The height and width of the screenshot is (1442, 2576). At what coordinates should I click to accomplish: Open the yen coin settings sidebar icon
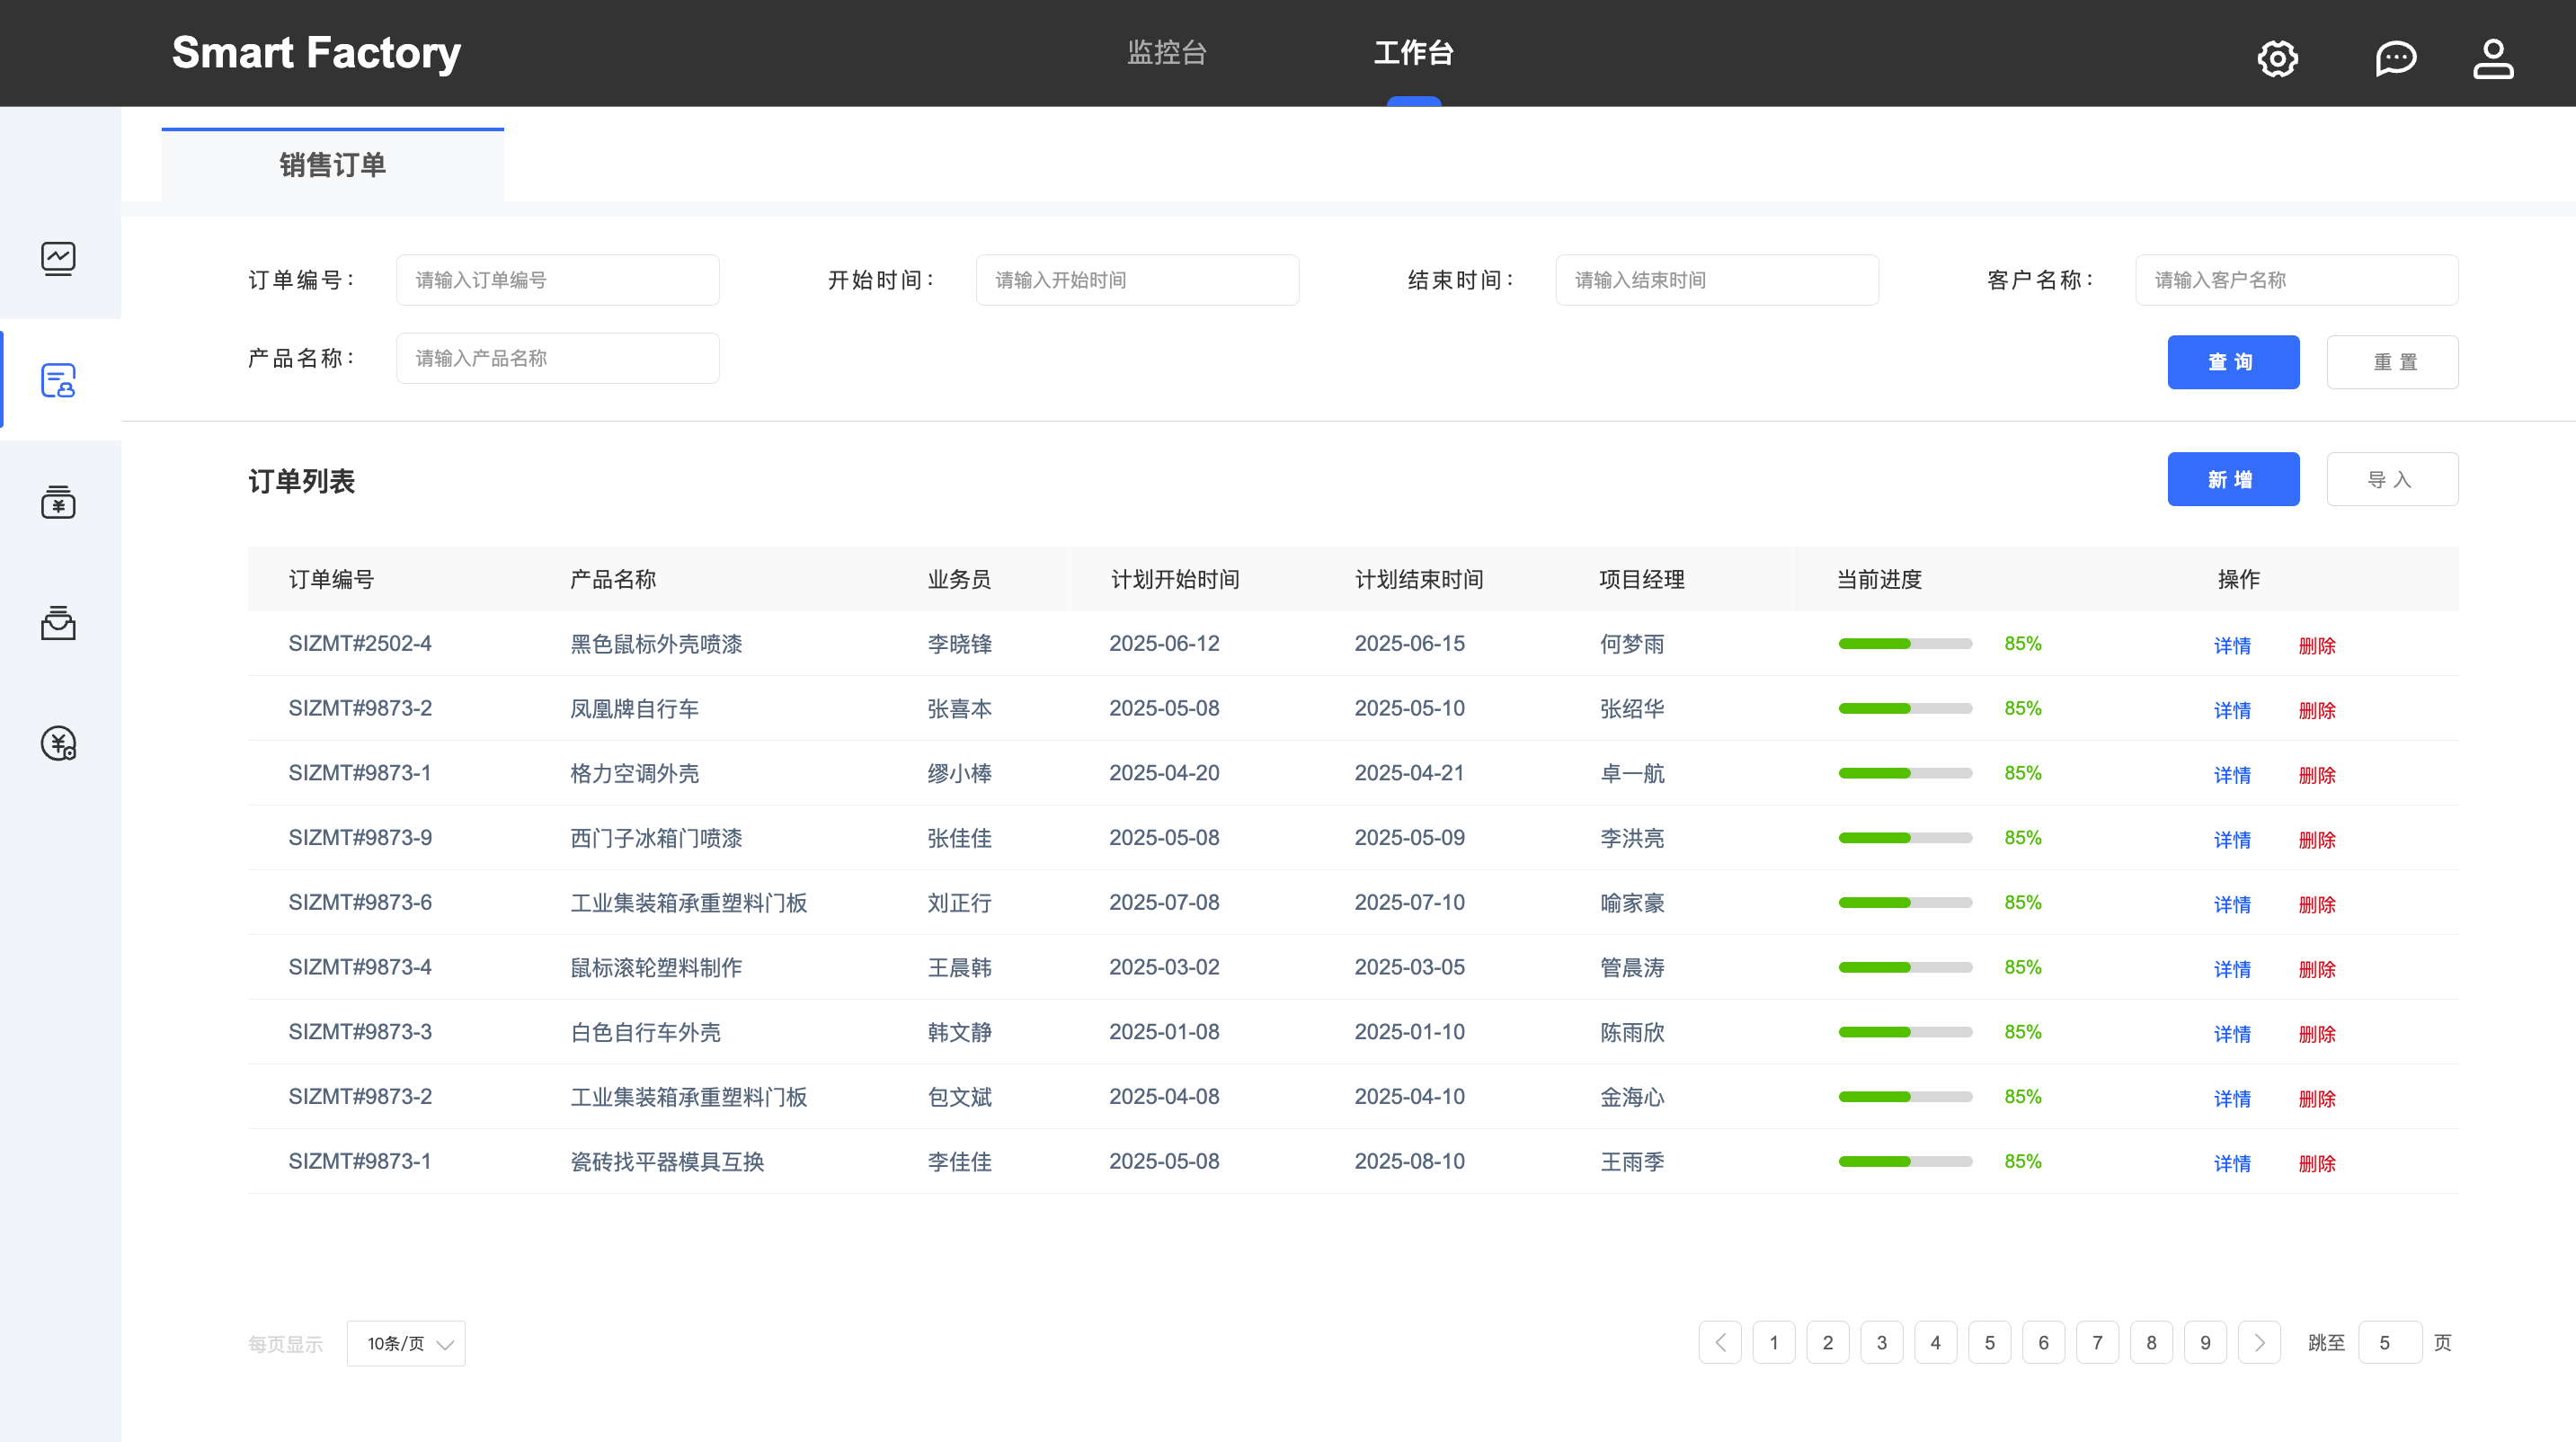click(x=58, y=744)
